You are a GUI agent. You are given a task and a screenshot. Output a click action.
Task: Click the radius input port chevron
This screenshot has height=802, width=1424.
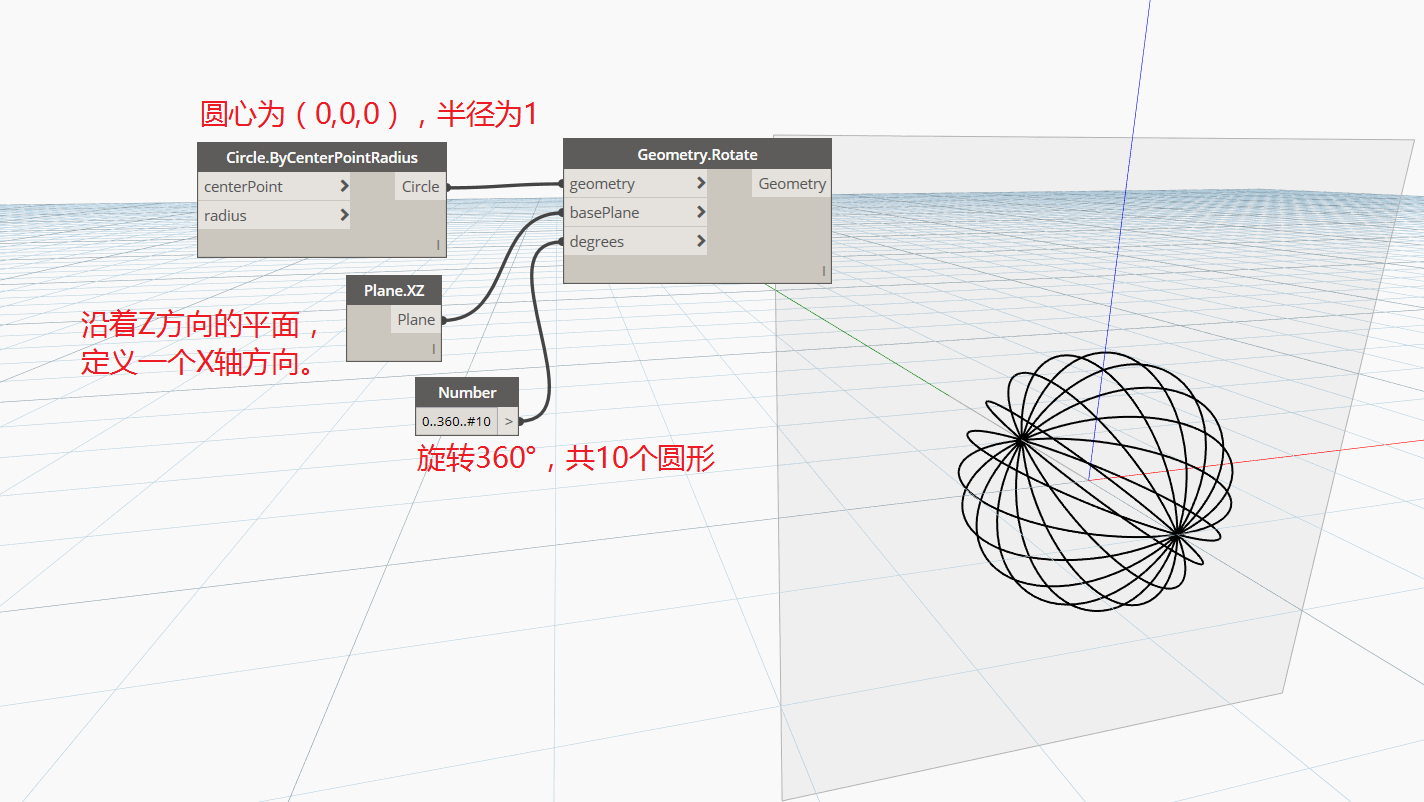point(344,215)
